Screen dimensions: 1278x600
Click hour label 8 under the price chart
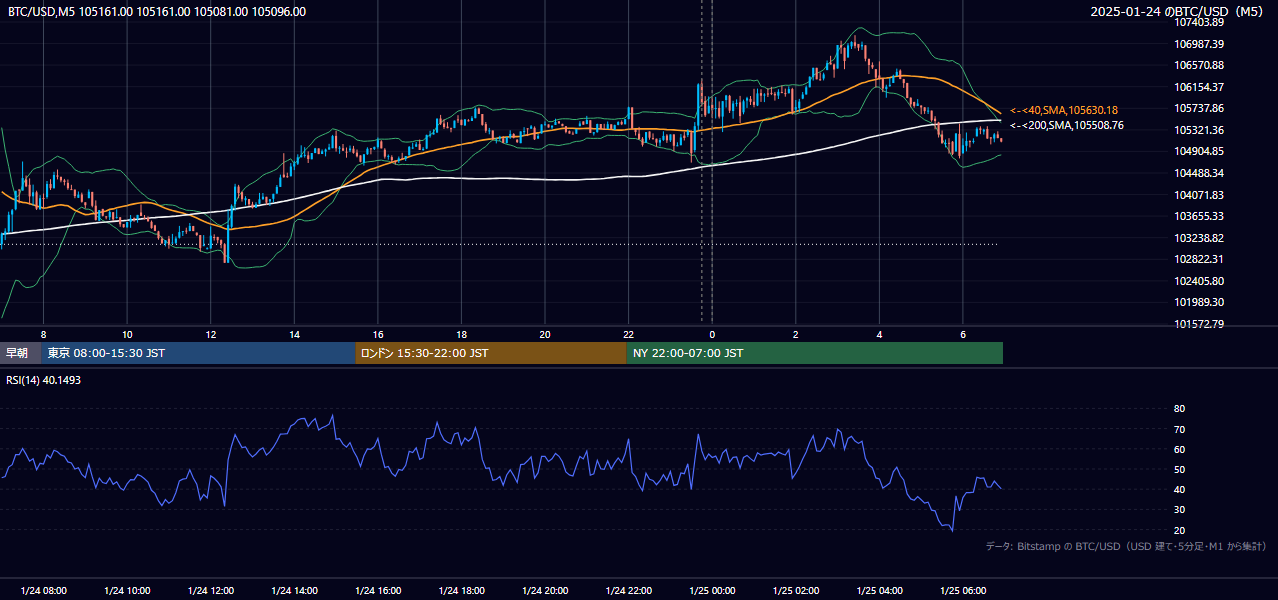click(43, 334)
